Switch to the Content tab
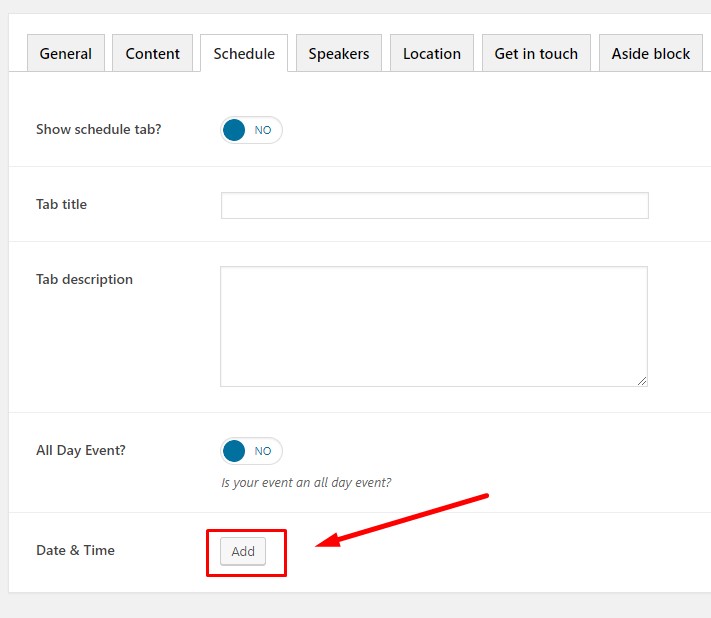The image size is (711, 618). [x=153, y=54]
